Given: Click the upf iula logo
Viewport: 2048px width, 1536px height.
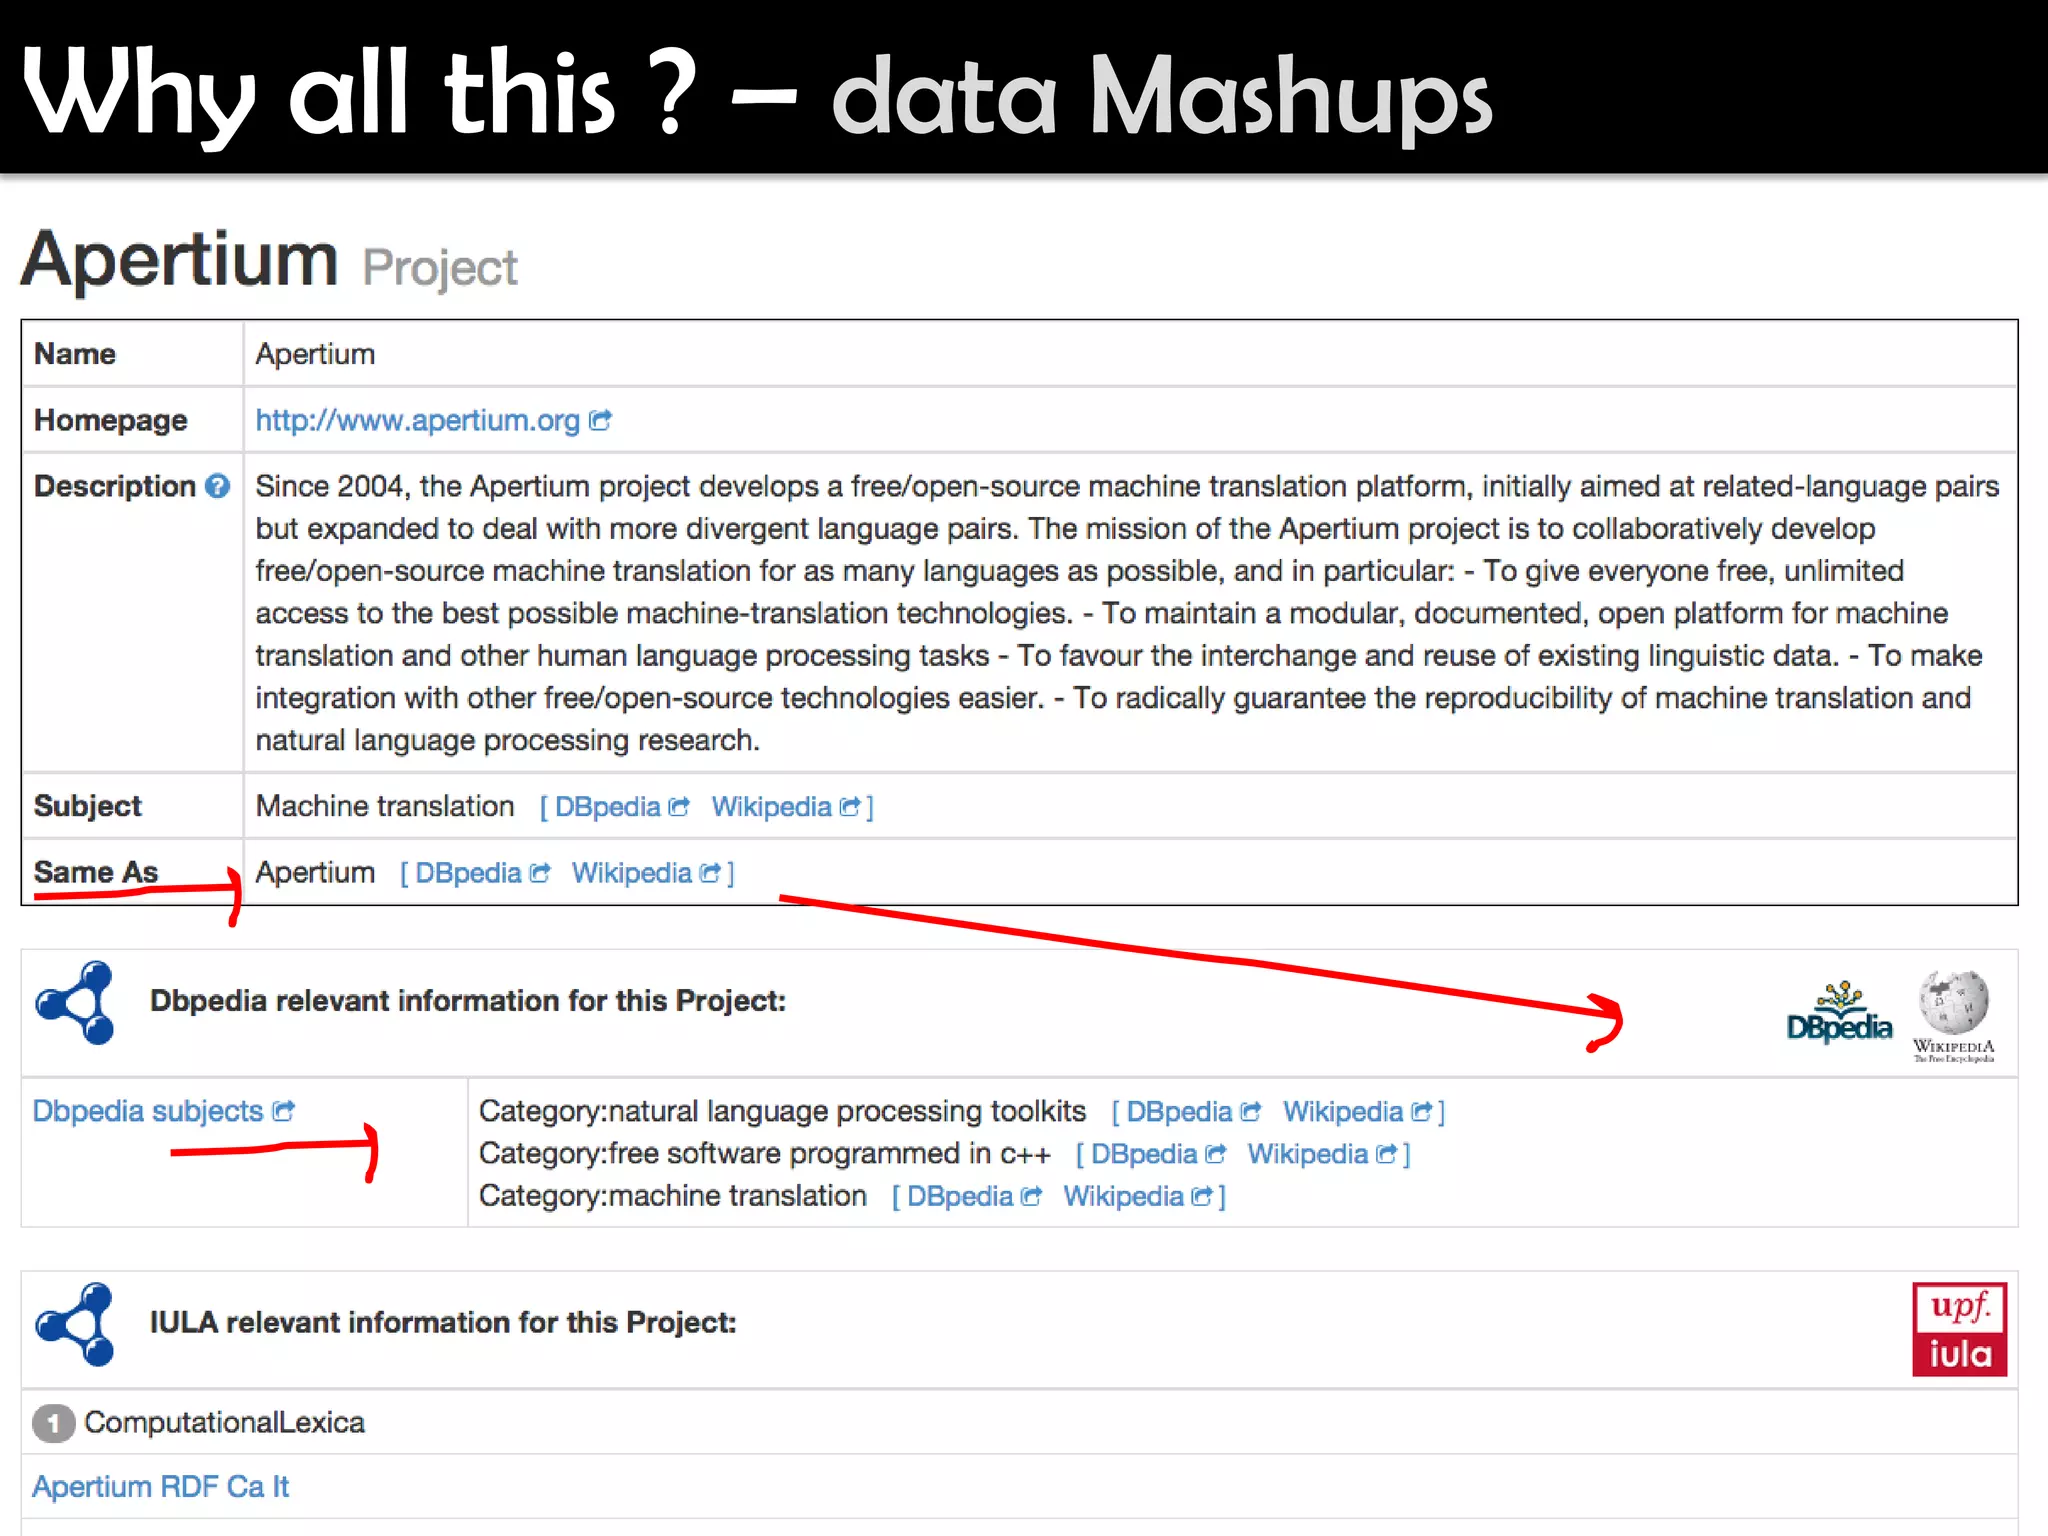Looking at the screenshot, I should tap(1959, 1329).
